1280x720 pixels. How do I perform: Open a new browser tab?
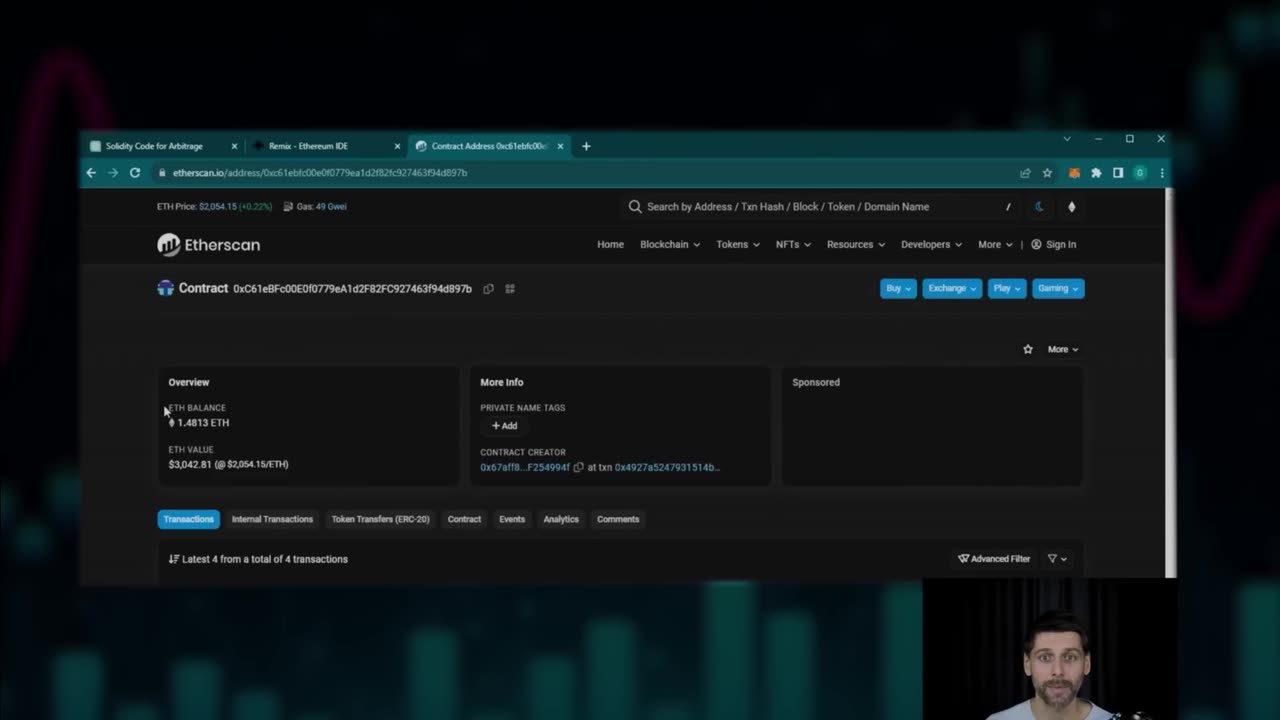click(x=586, y=146)
